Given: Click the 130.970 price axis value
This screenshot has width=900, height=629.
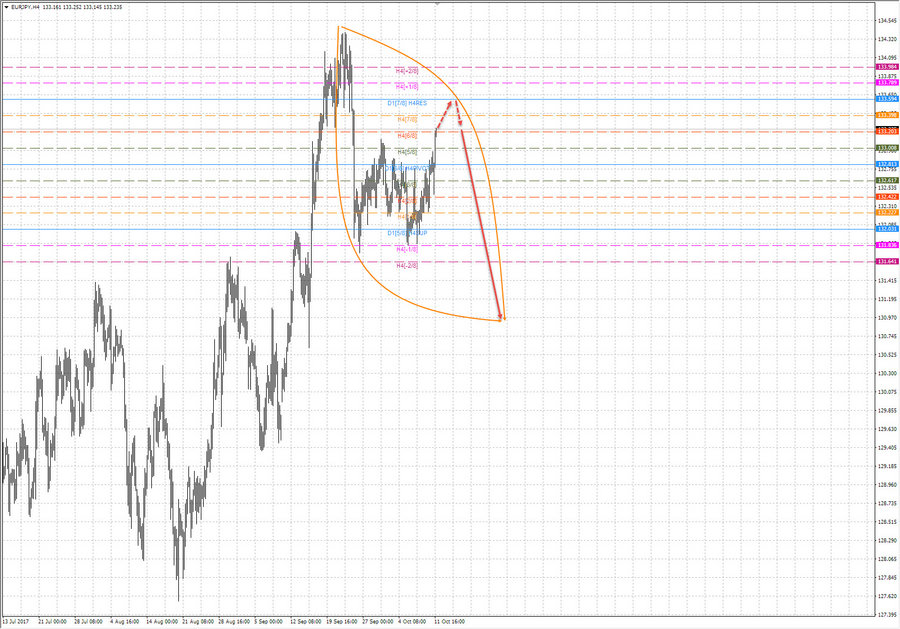Looking at the screenshot, I should coord(887,317).
